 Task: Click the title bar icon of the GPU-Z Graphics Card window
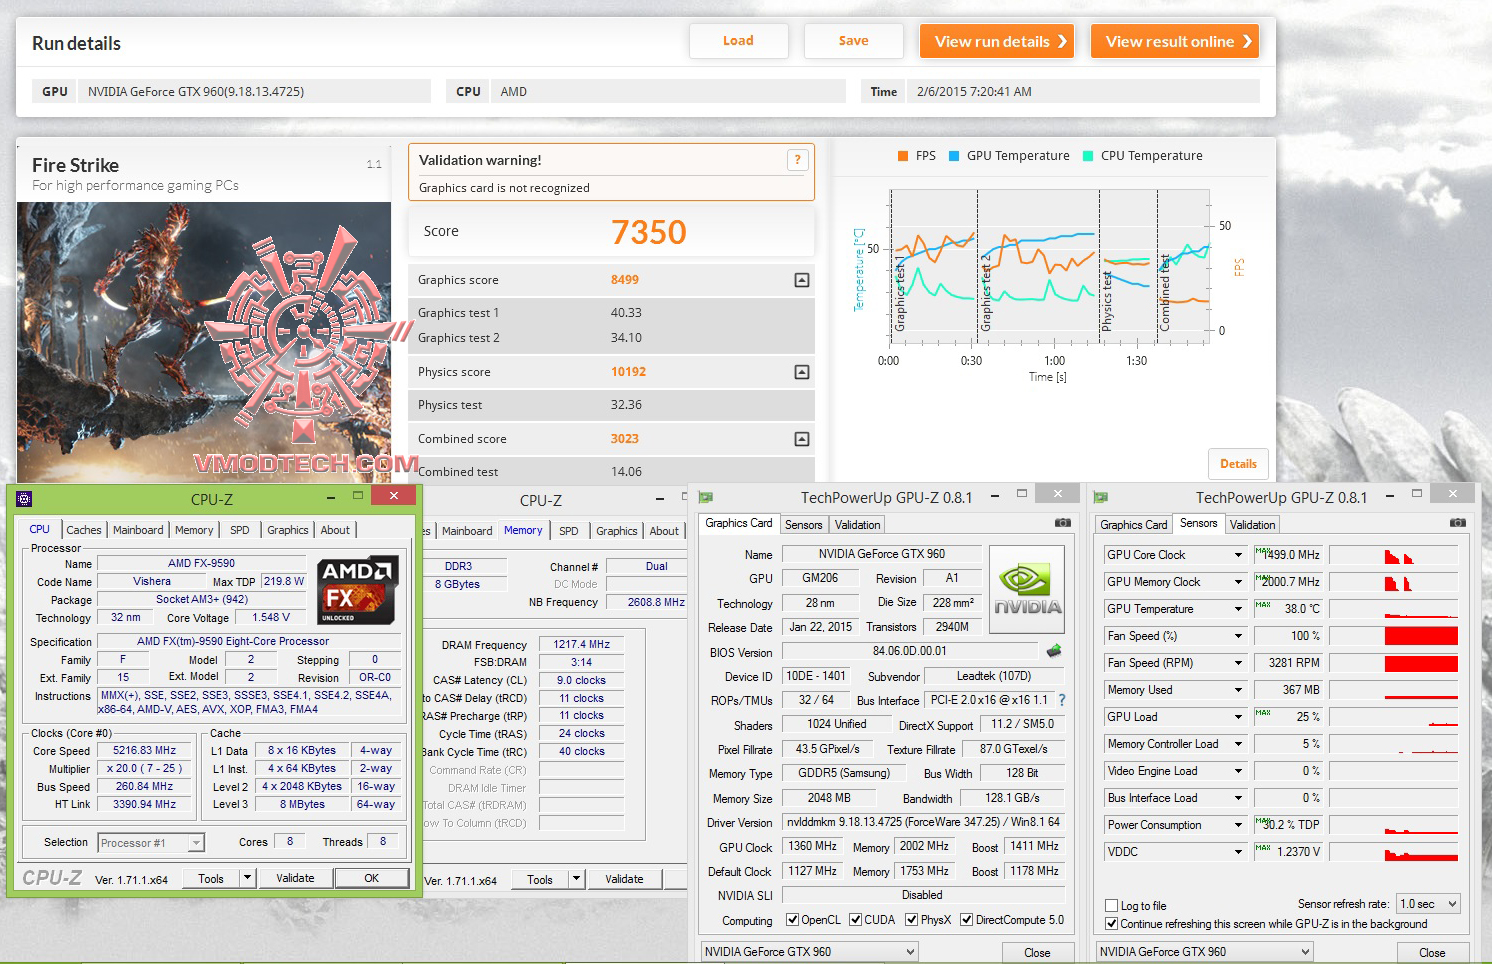pyautogui.click(x=706, y=497)
